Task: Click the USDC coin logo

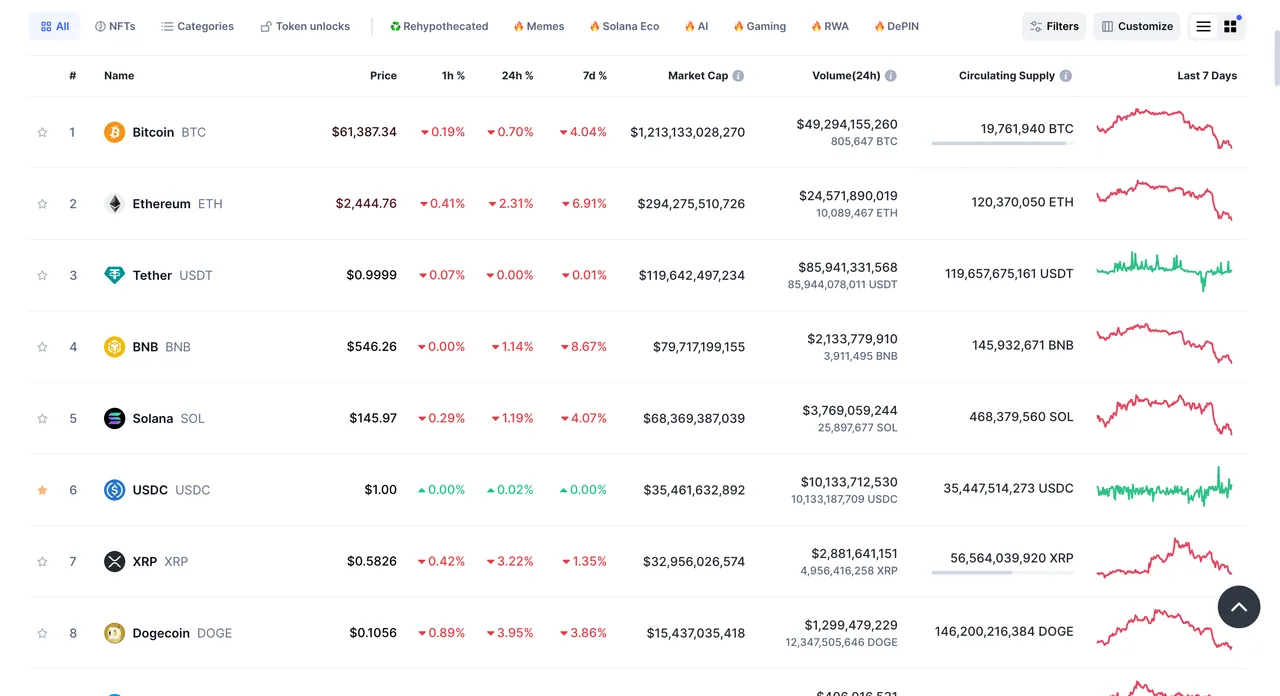Action: pos(115,490)
